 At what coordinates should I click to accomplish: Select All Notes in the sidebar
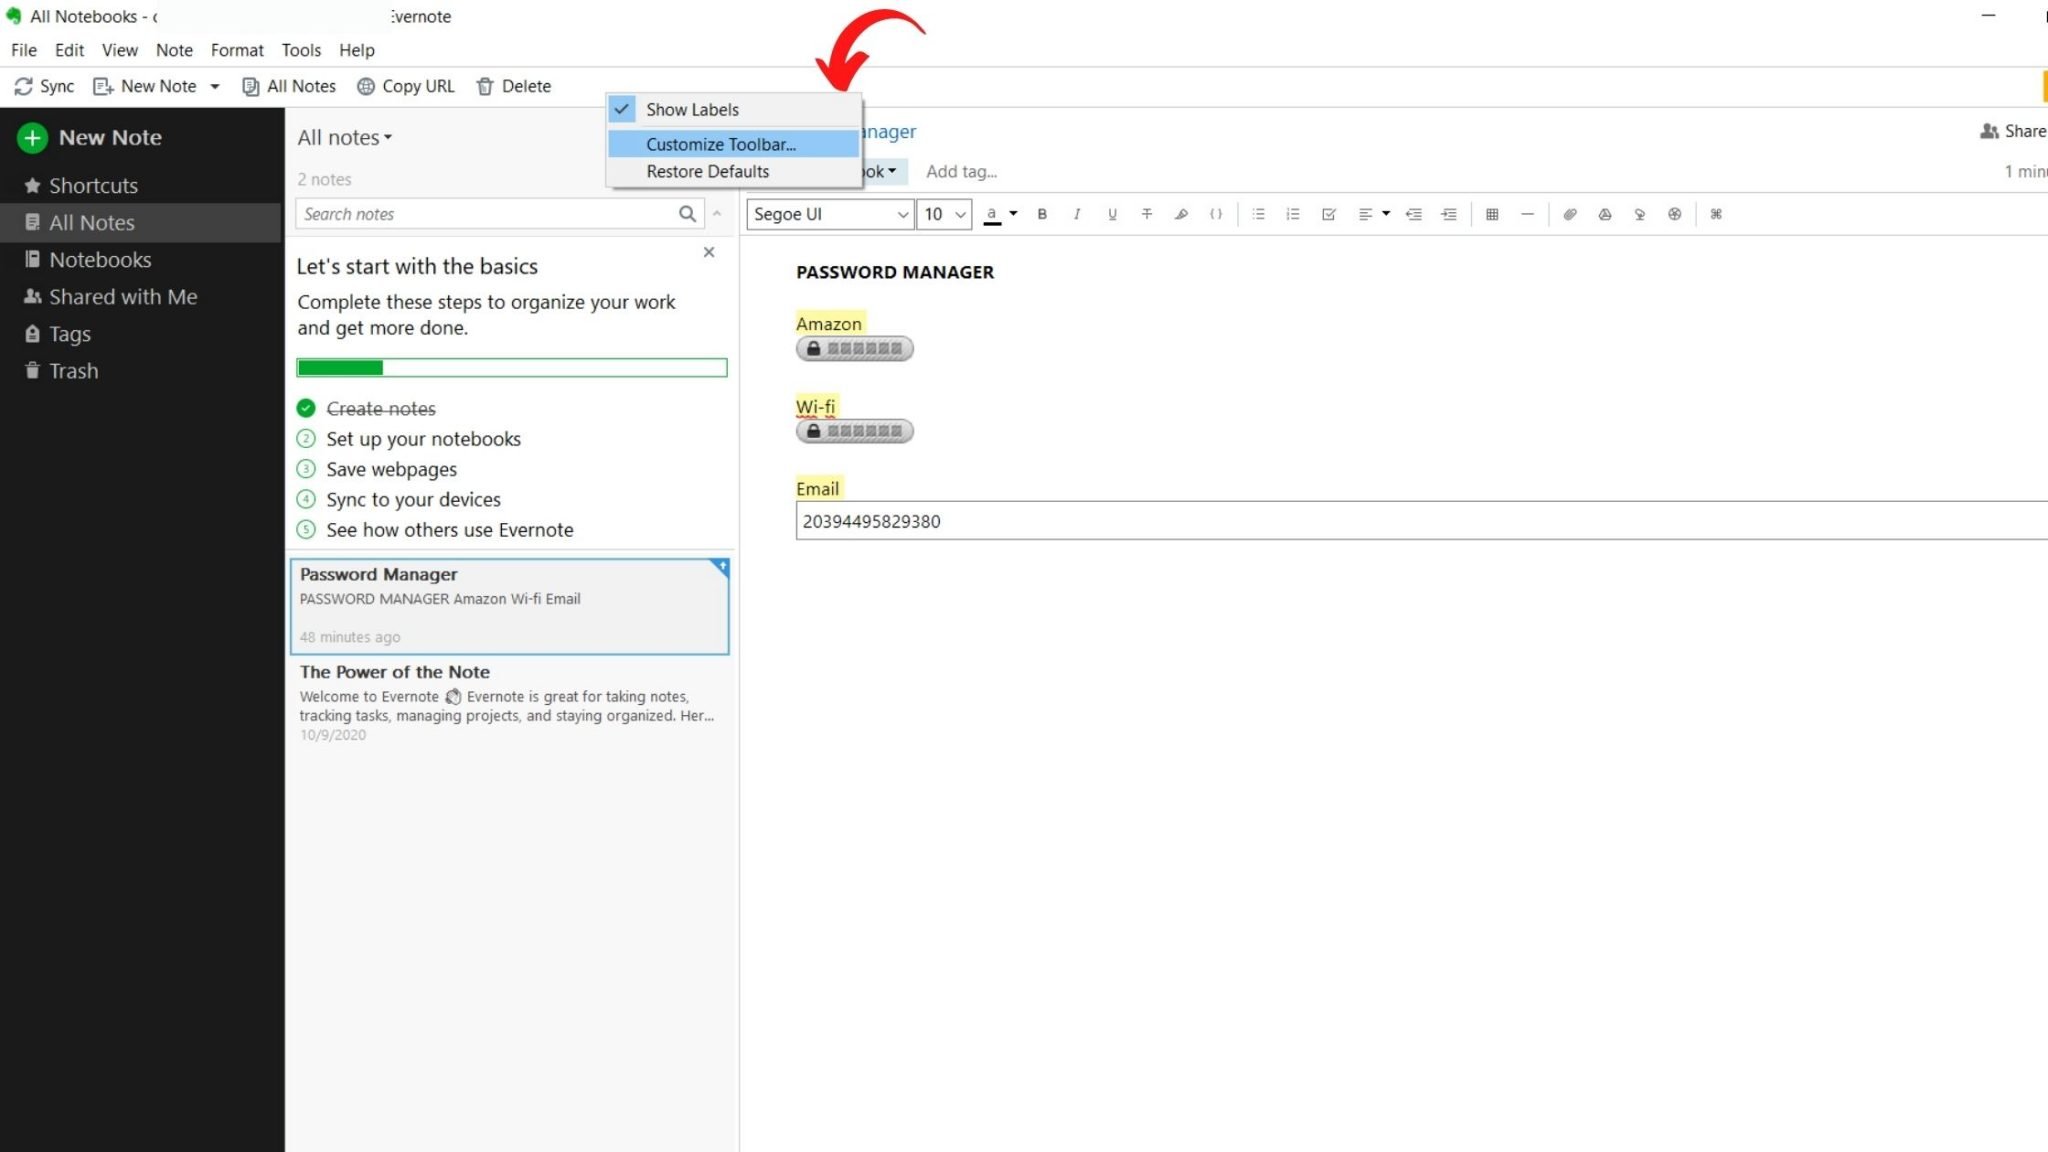click(x=140, y=222)
